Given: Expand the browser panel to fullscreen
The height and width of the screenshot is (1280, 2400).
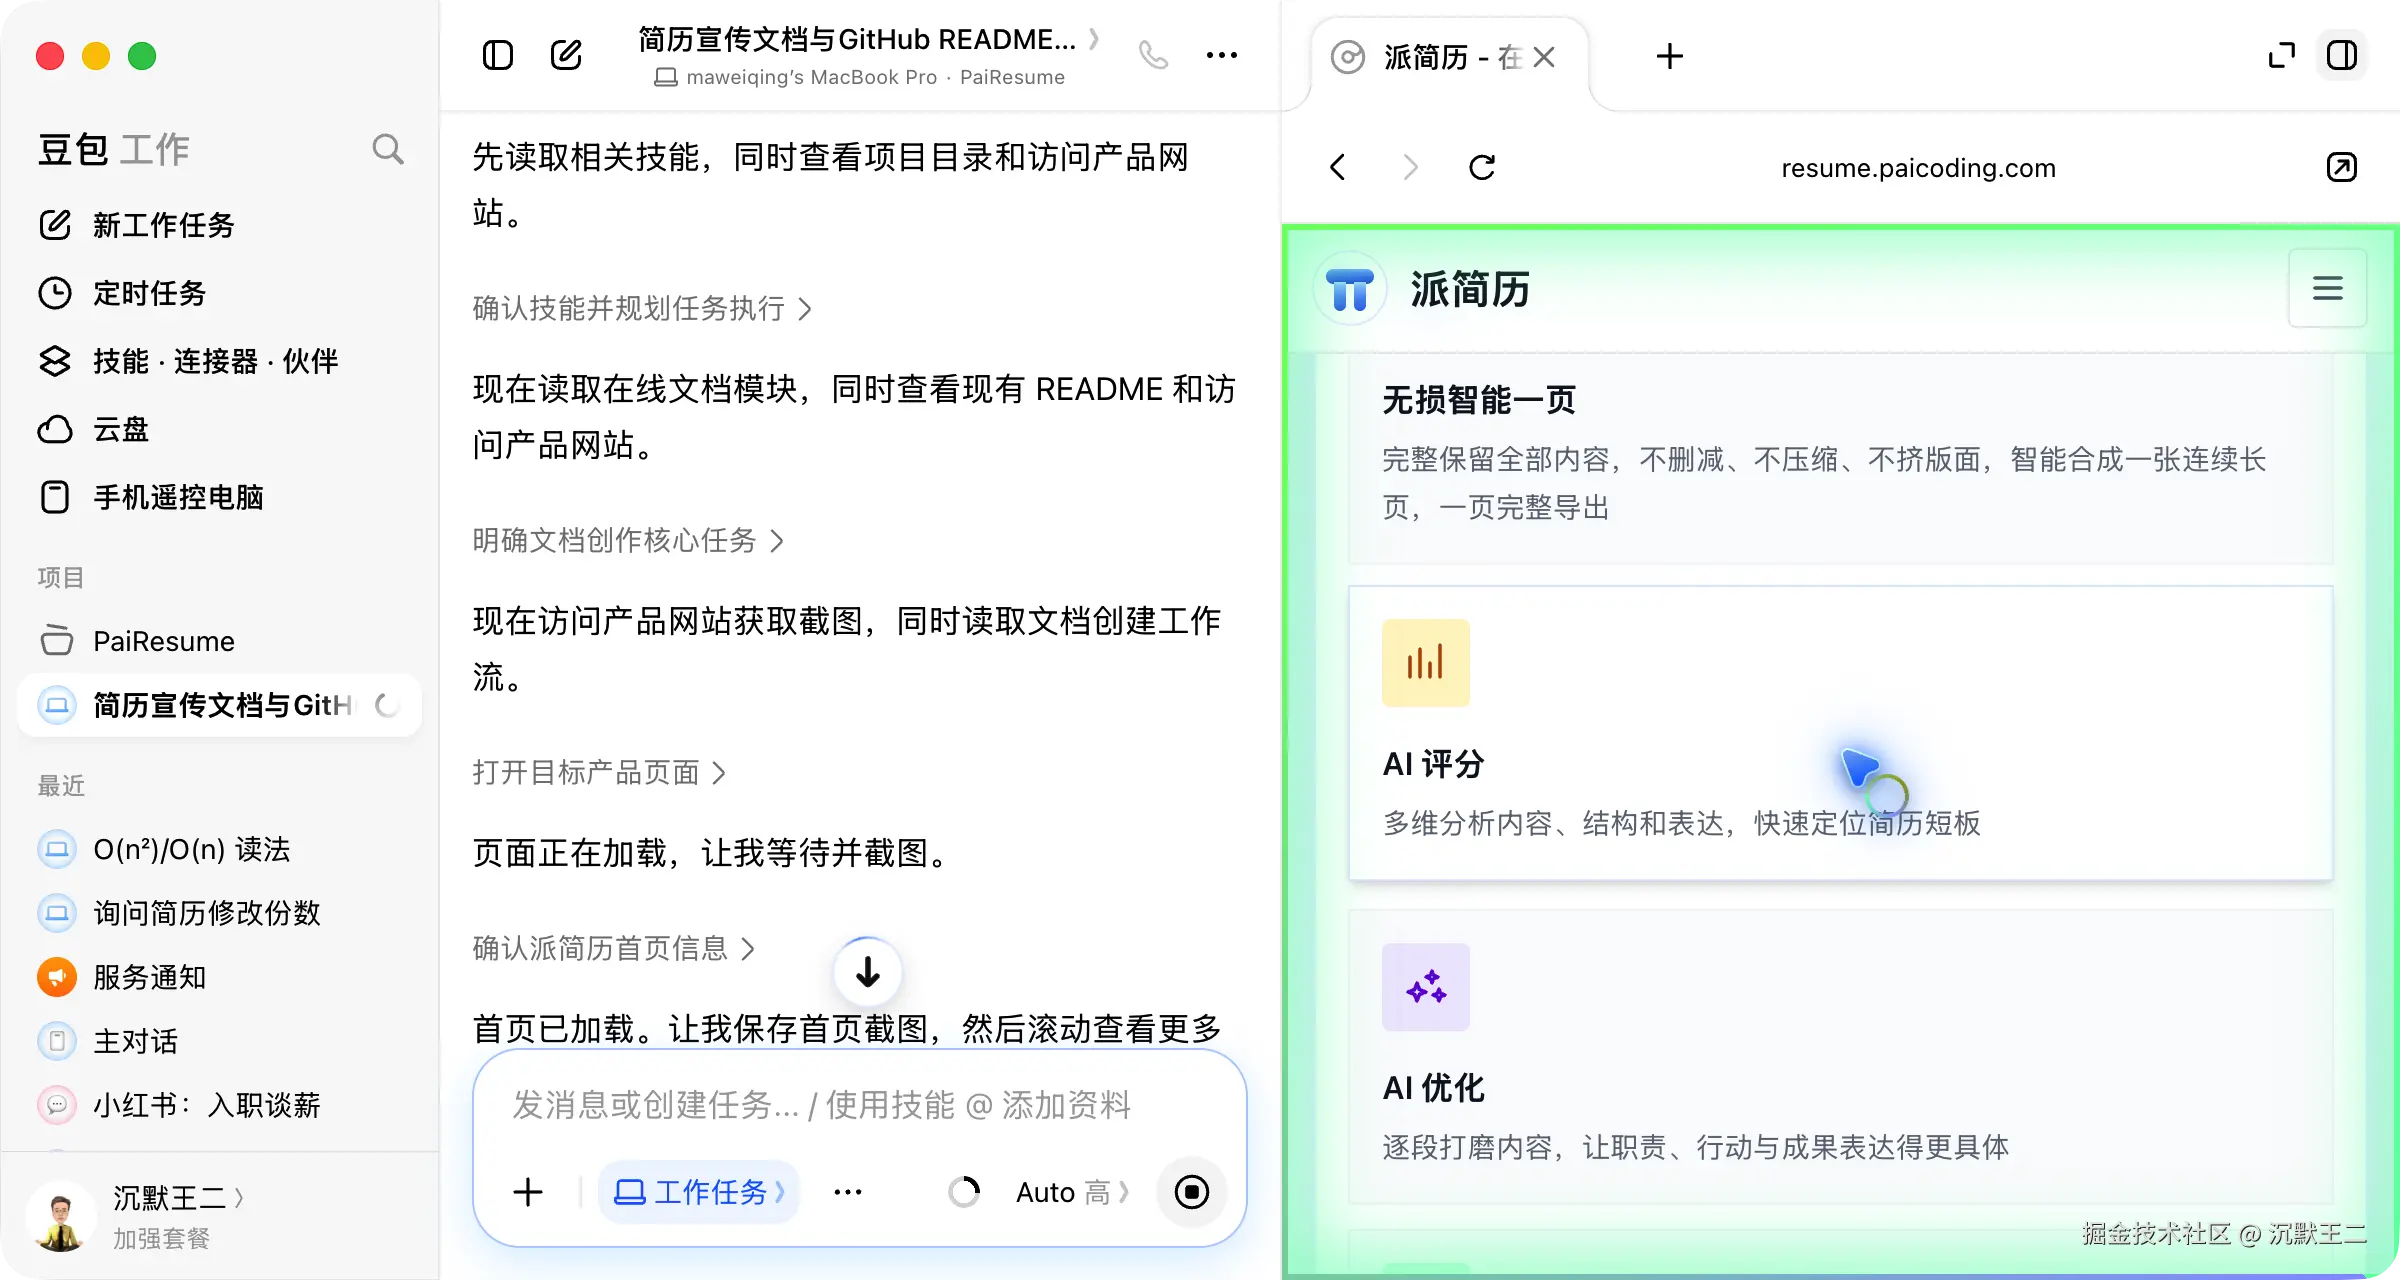Looking at the screenshot, I should 2282,56.
